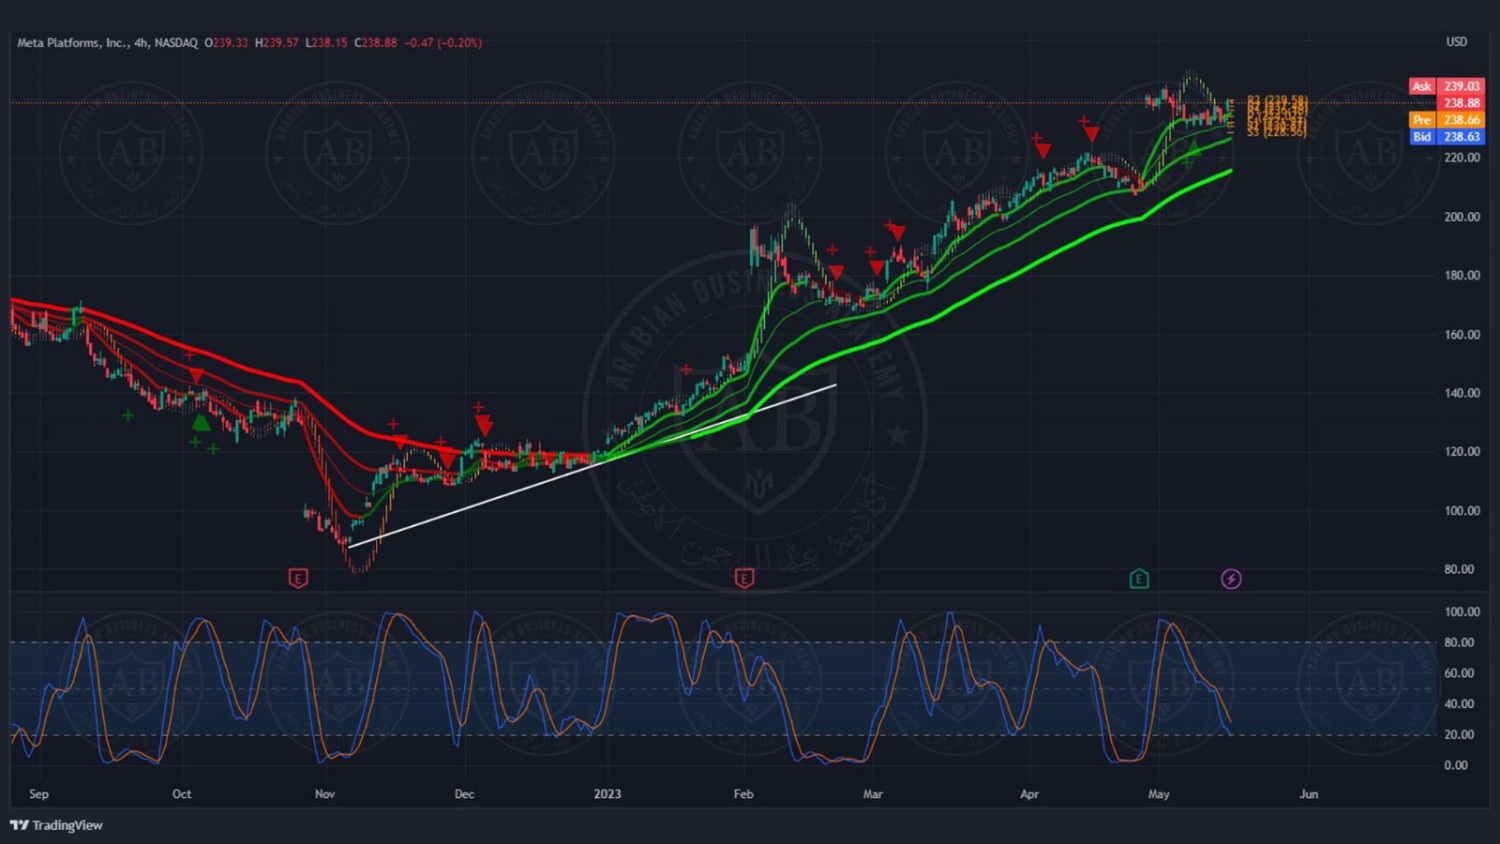1500x844 pixels.
Task: Click the red earnings marker near February
Action: [x=744, y=578]
